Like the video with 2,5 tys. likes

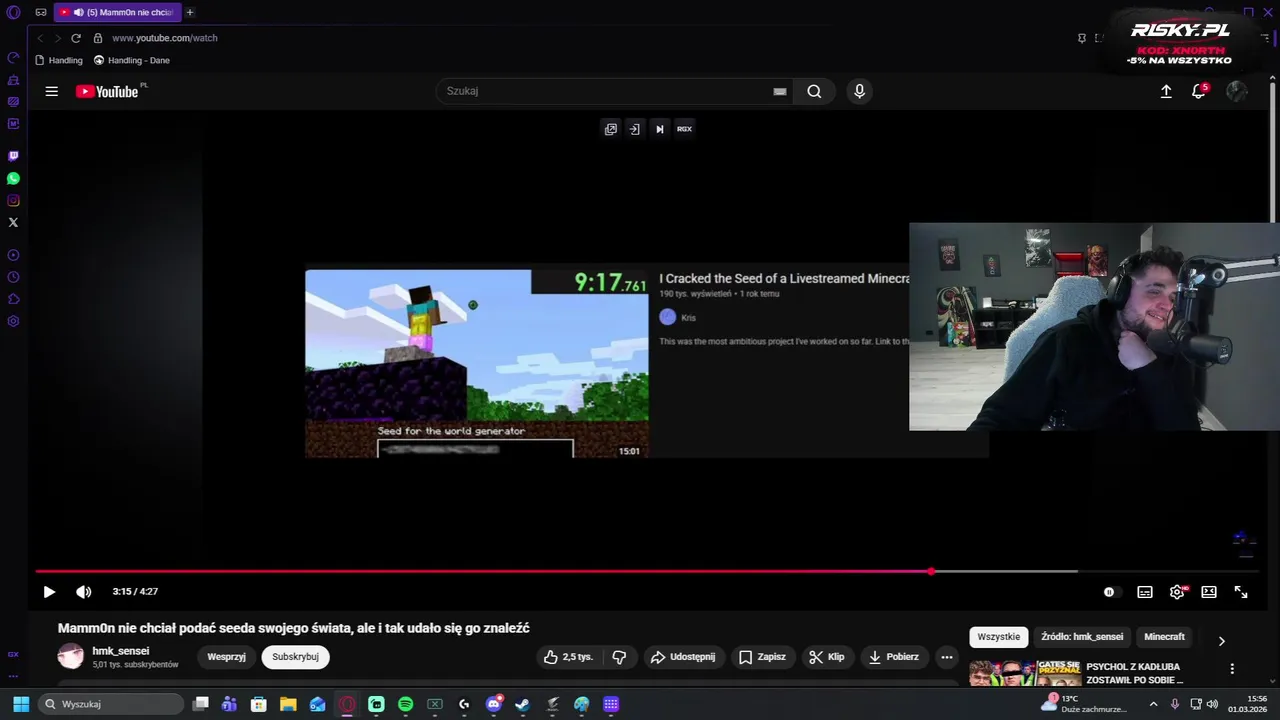pos(568,657)
